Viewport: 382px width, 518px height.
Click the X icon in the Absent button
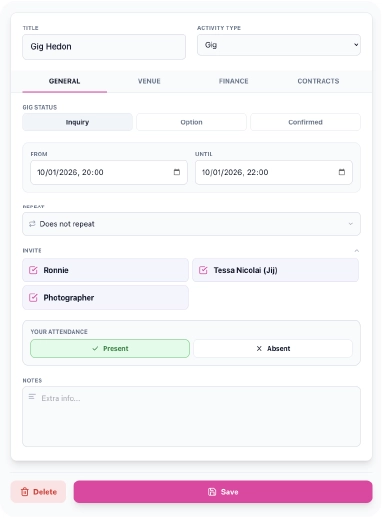[259, 348]
